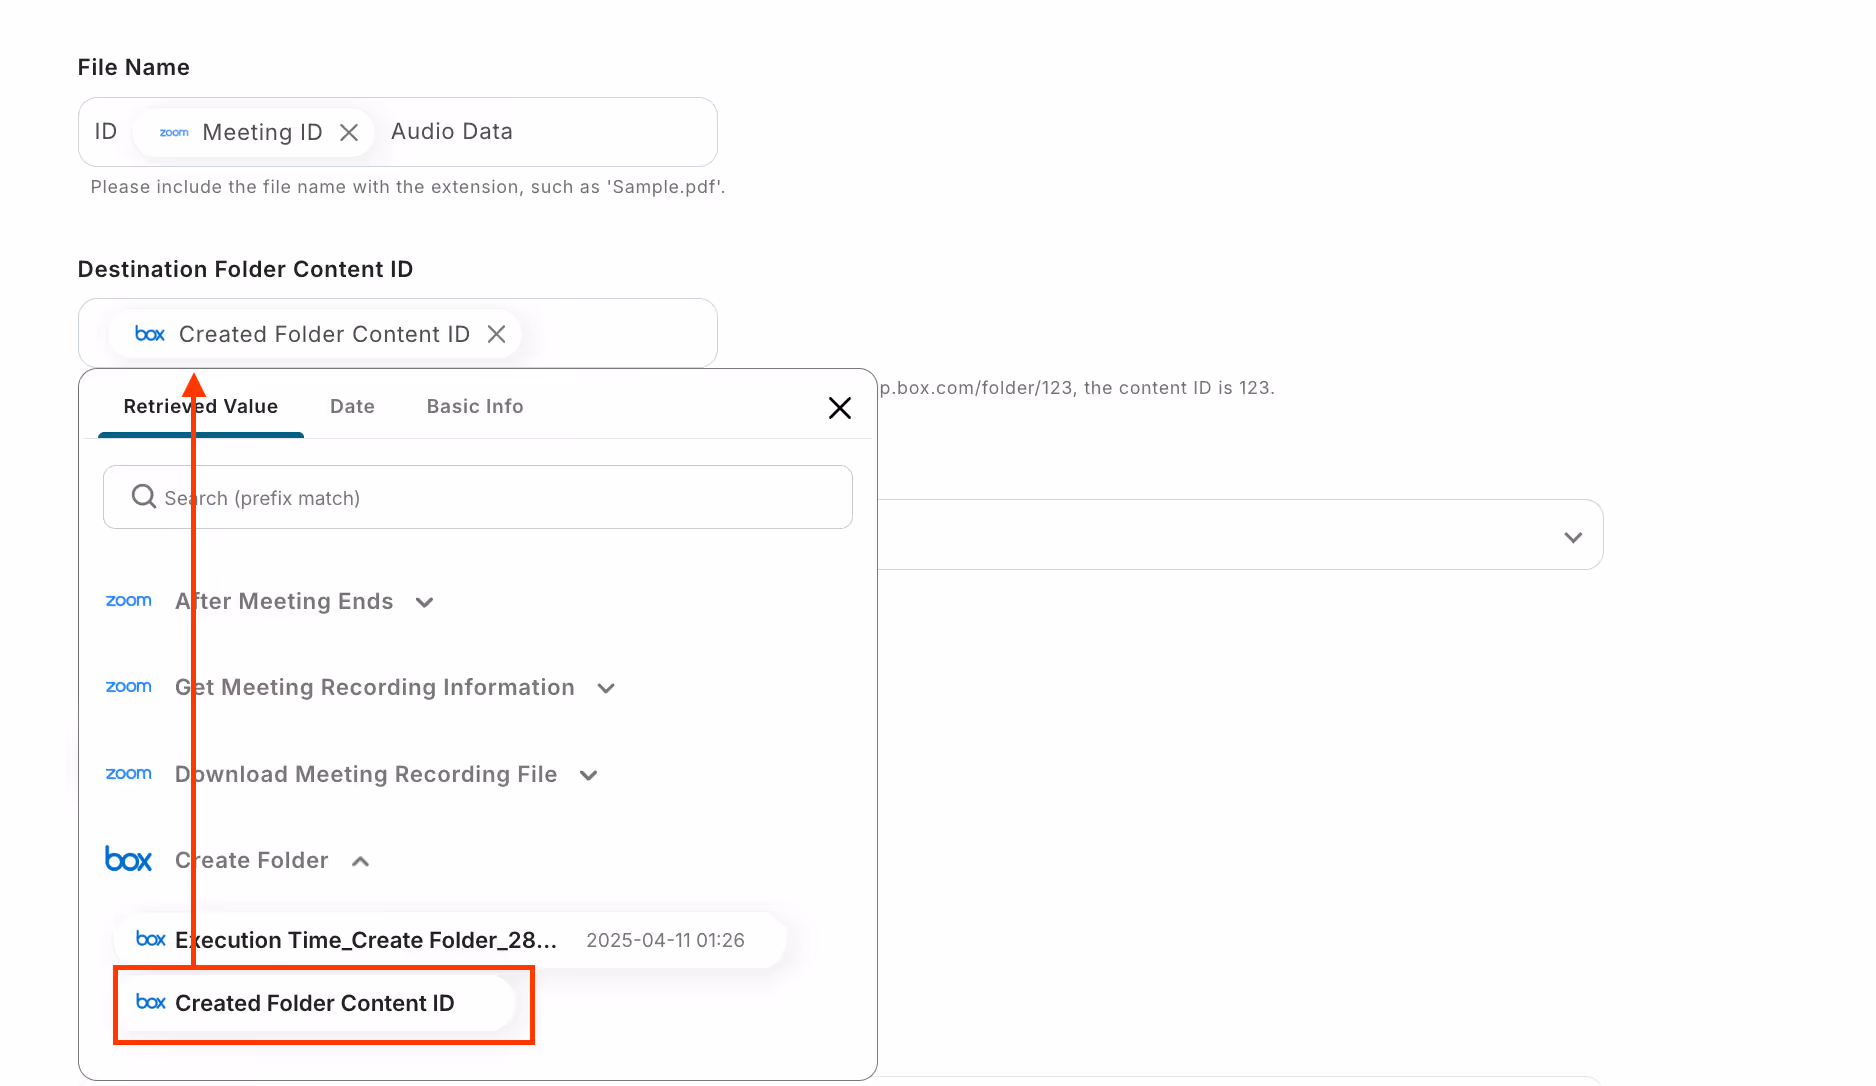Image resolution: width=1876 pixels, height=1086 pixels.
Task: Expand the Download Meeting Recording File section
Action: (589, 775)
